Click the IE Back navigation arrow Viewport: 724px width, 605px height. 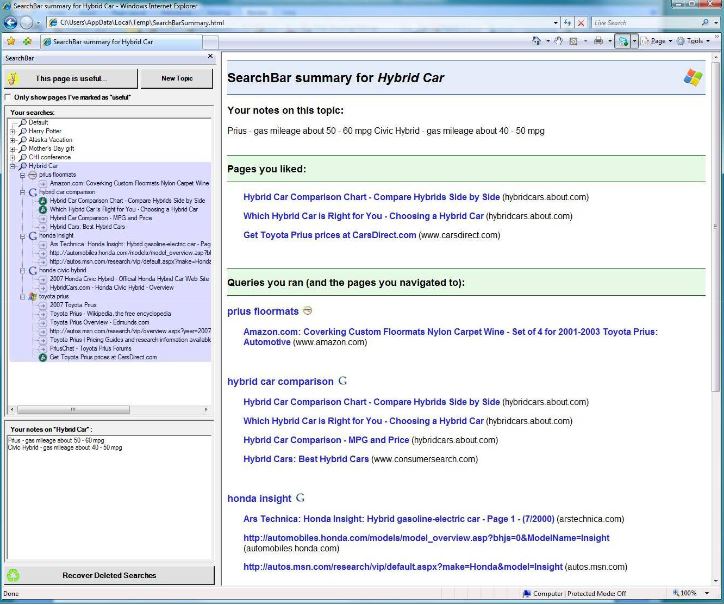pyautogui.click(x=11, y=21)
